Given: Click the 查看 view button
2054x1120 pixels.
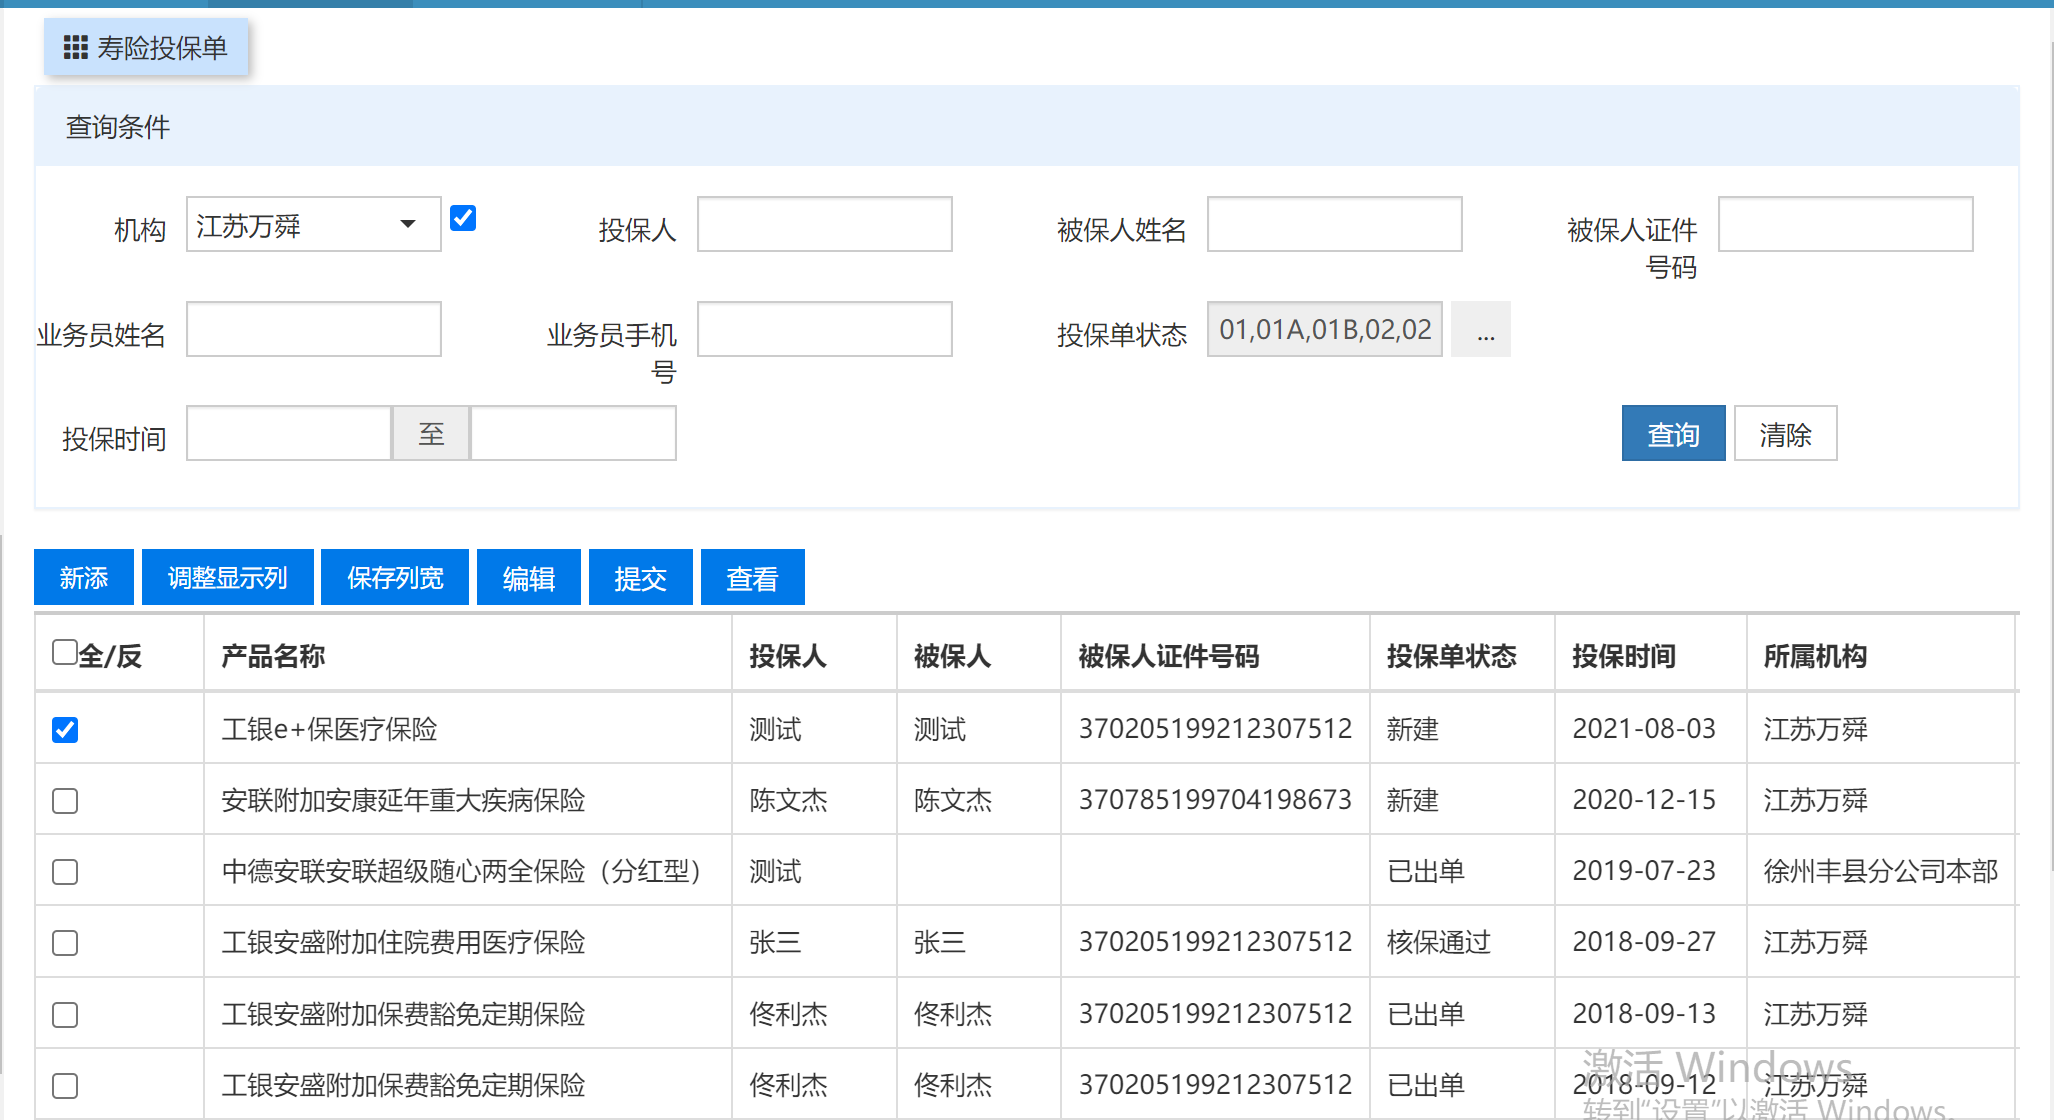Looking at the screenshot, I should coord(752,578).
